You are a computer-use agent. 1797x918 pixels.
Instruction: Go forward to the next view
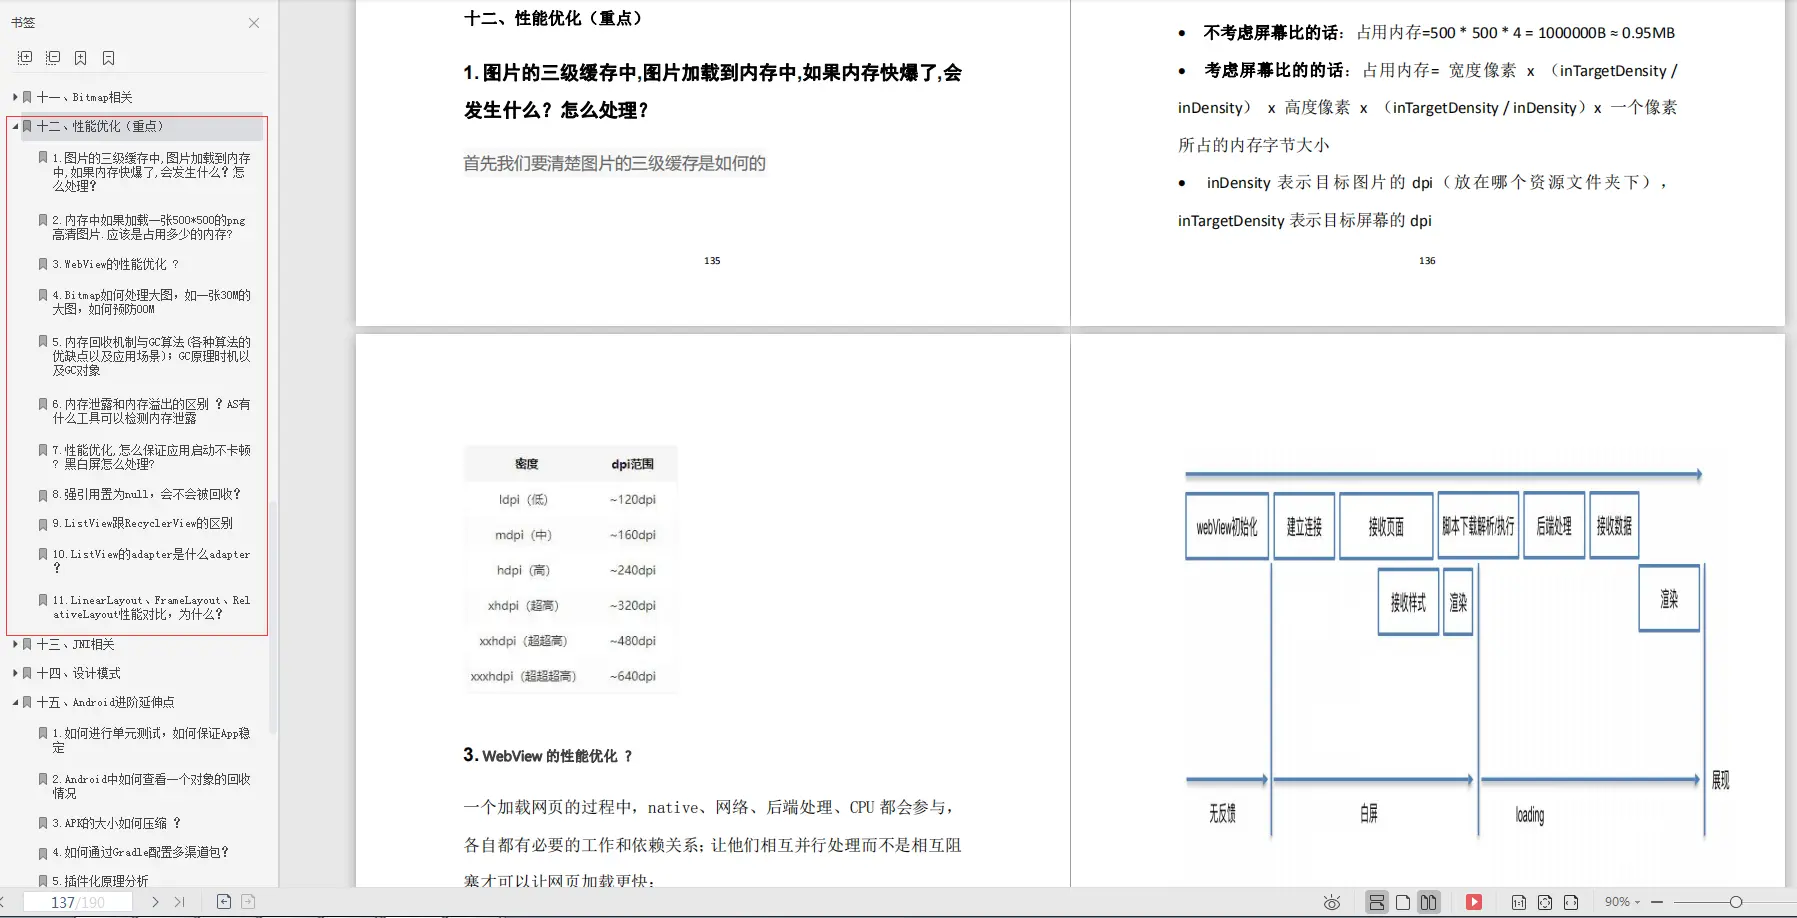(x=248, y=902)
